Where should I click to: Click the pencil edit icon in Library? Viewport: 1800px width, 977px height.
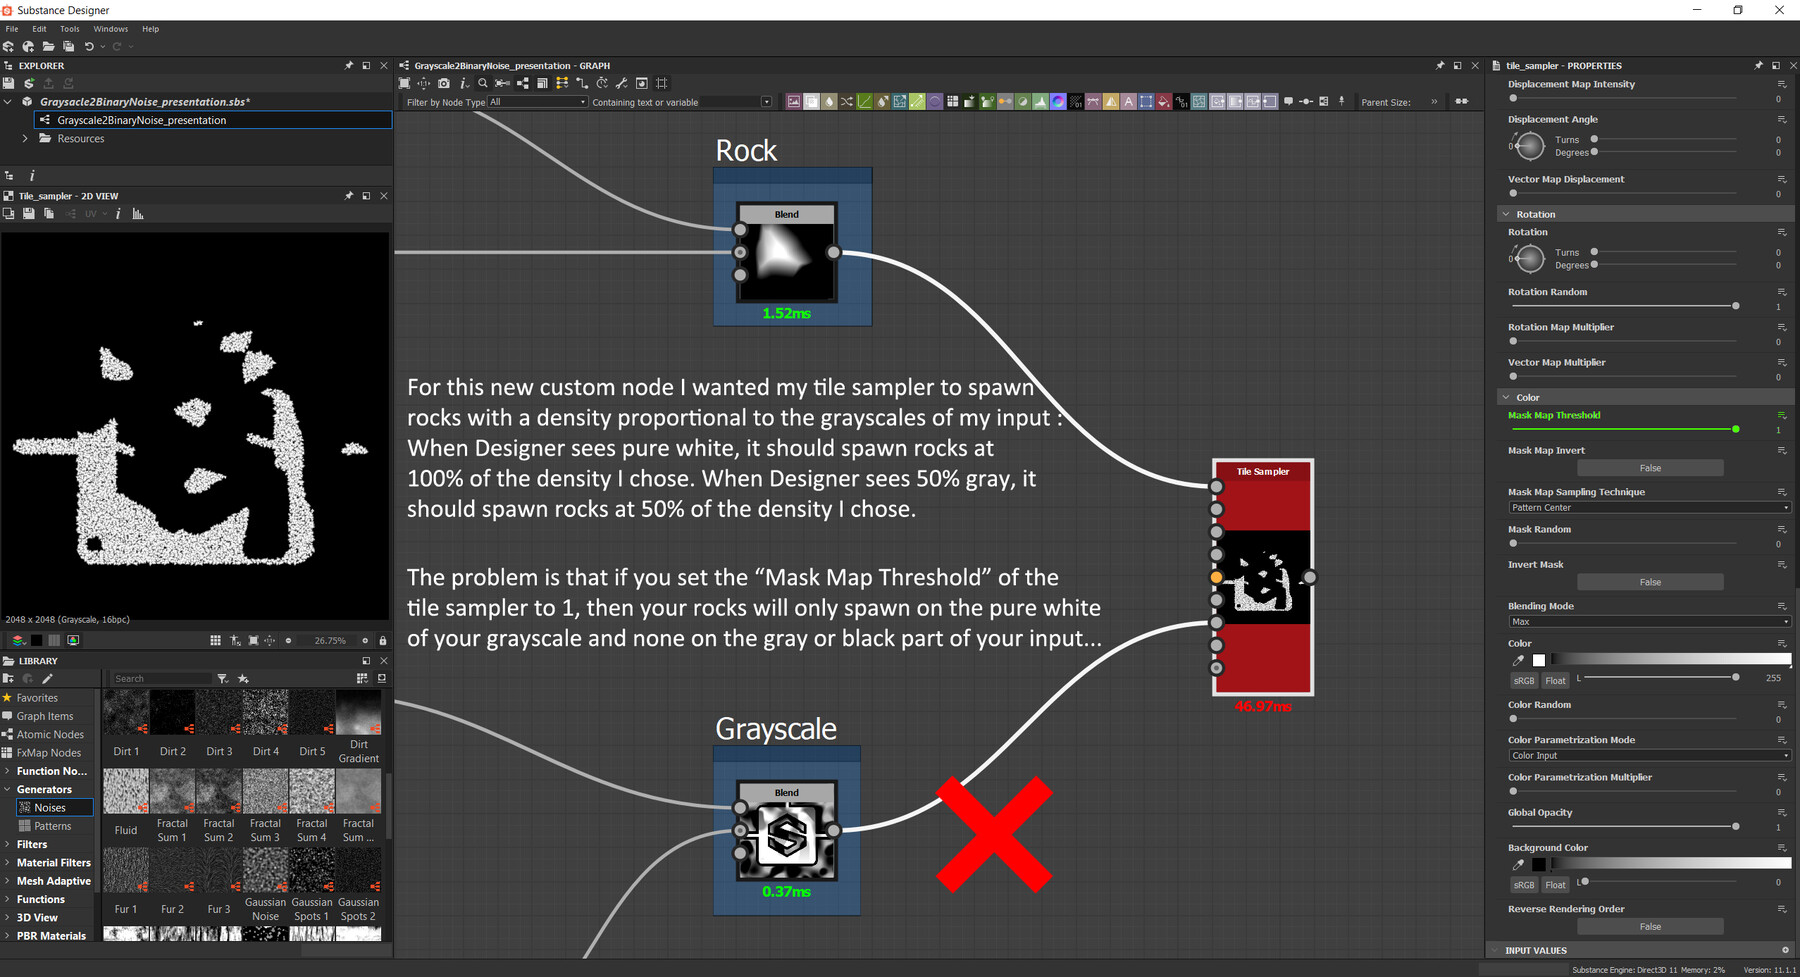coord(47,678)
